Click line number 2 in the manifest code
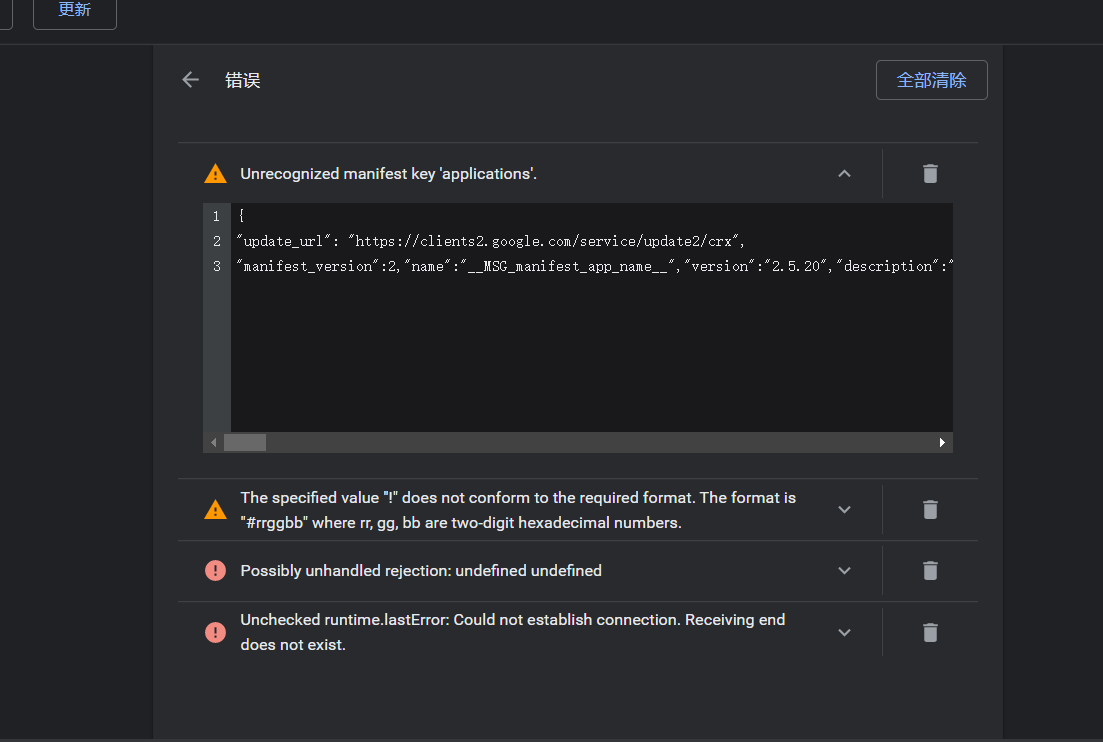Viewport: 1103px width, 742px height. tap(216, 240)
